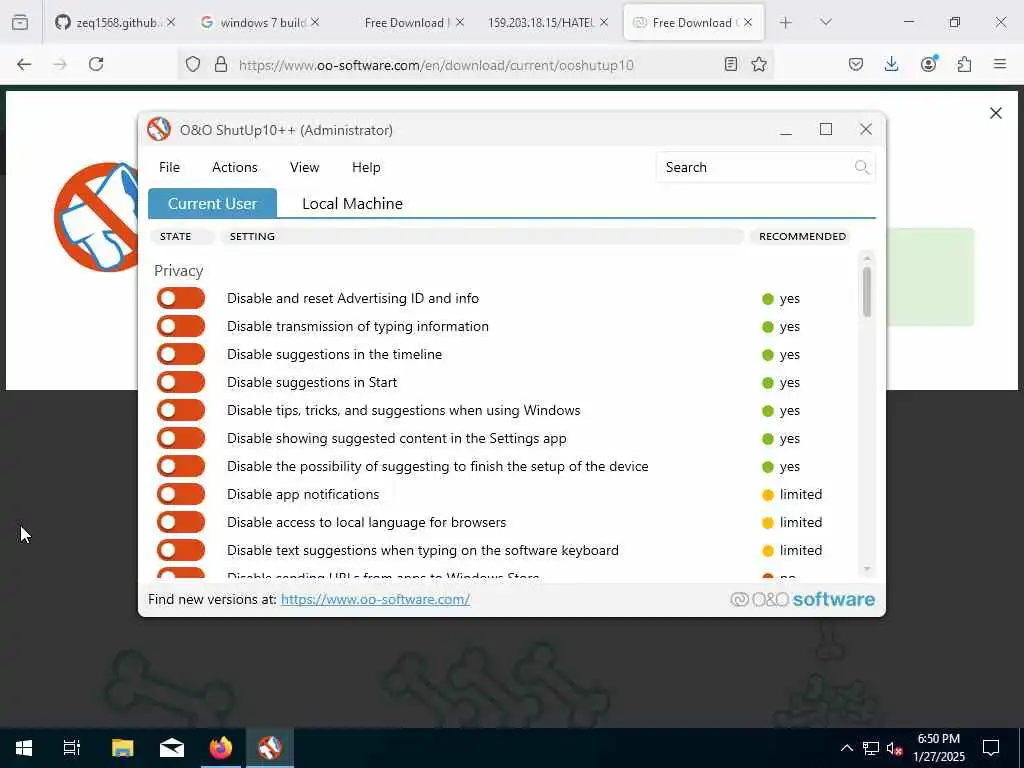Click yellow dot beside app notifications recommendation
Viewport: 1024px width, 768px height.
click(x=768, y=495)
